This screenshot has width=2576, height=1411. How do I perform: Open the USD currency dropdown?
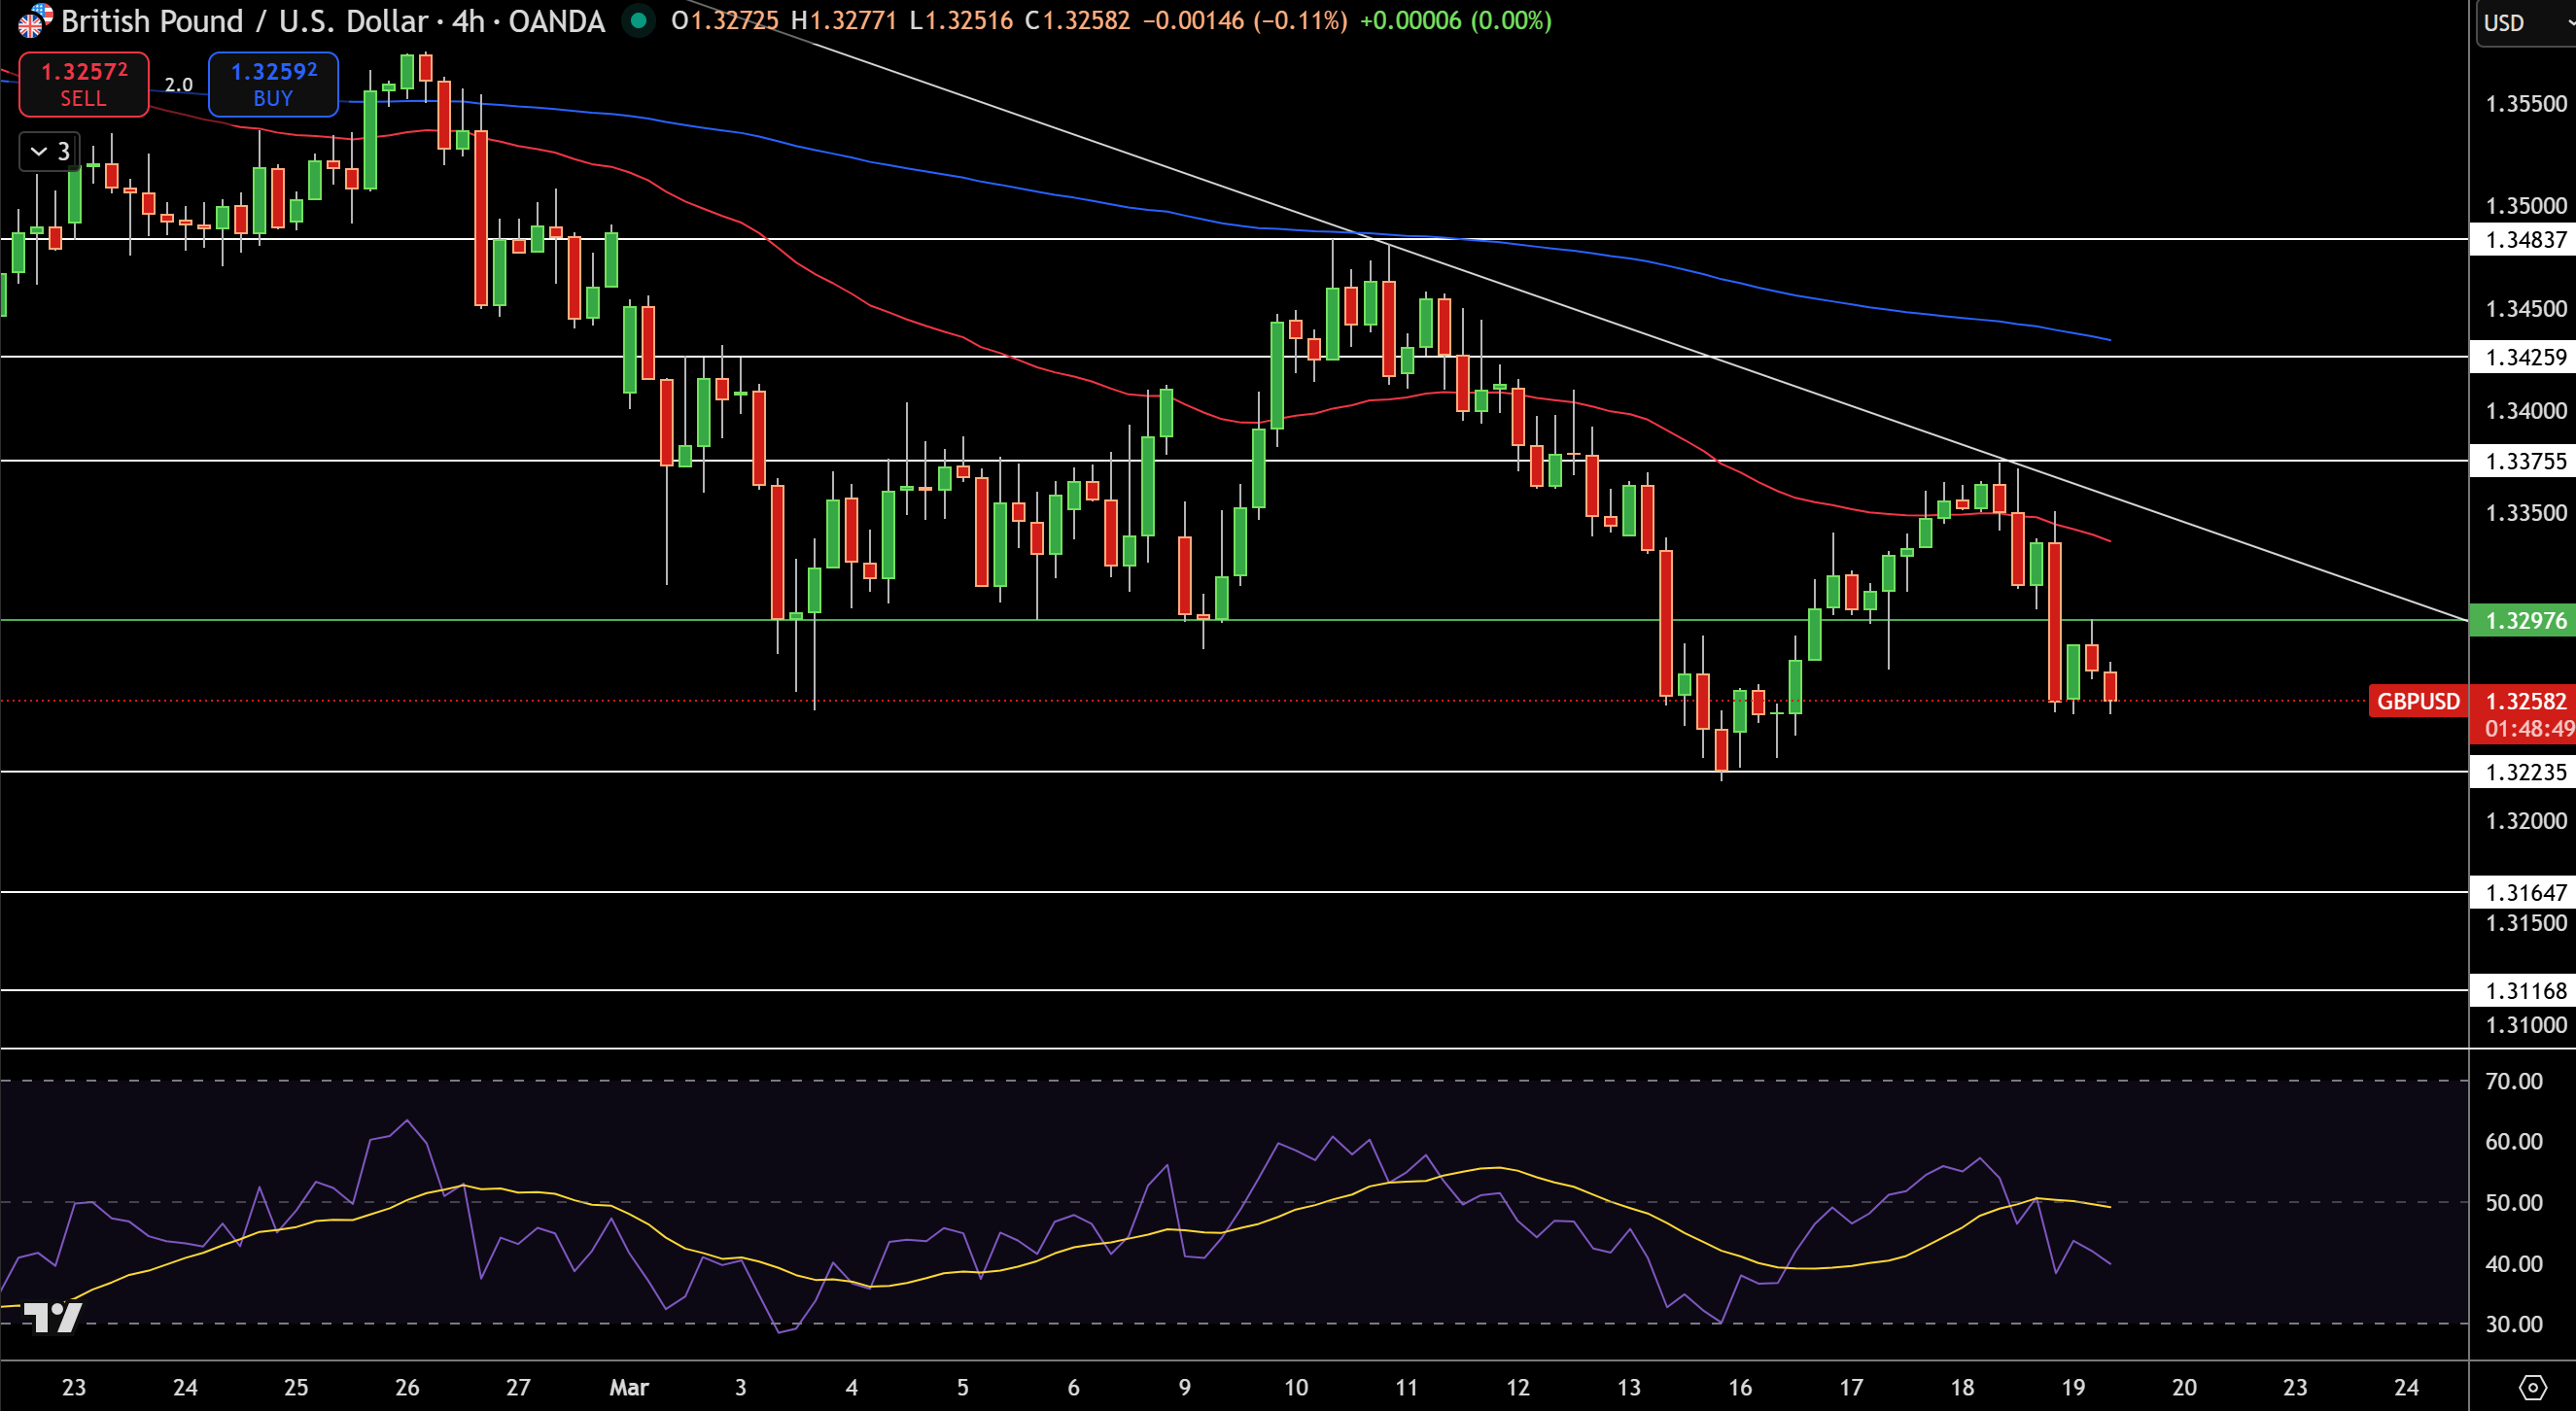2526,22
